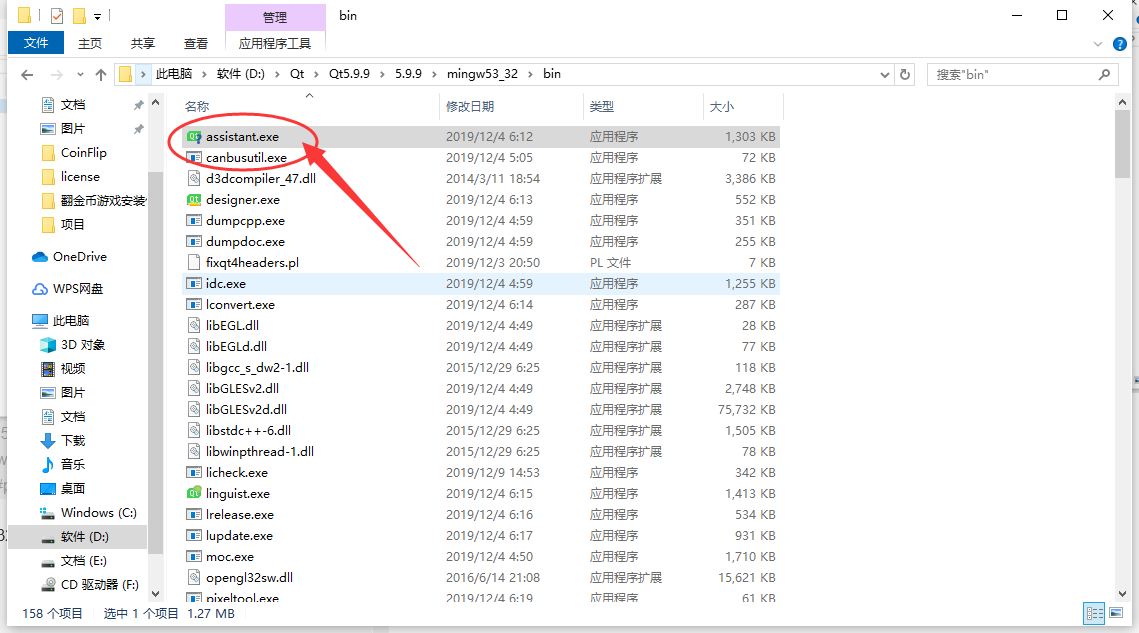
Task: Switch to the 共享 ribbon tab
Action: click(x=142, y=44)
